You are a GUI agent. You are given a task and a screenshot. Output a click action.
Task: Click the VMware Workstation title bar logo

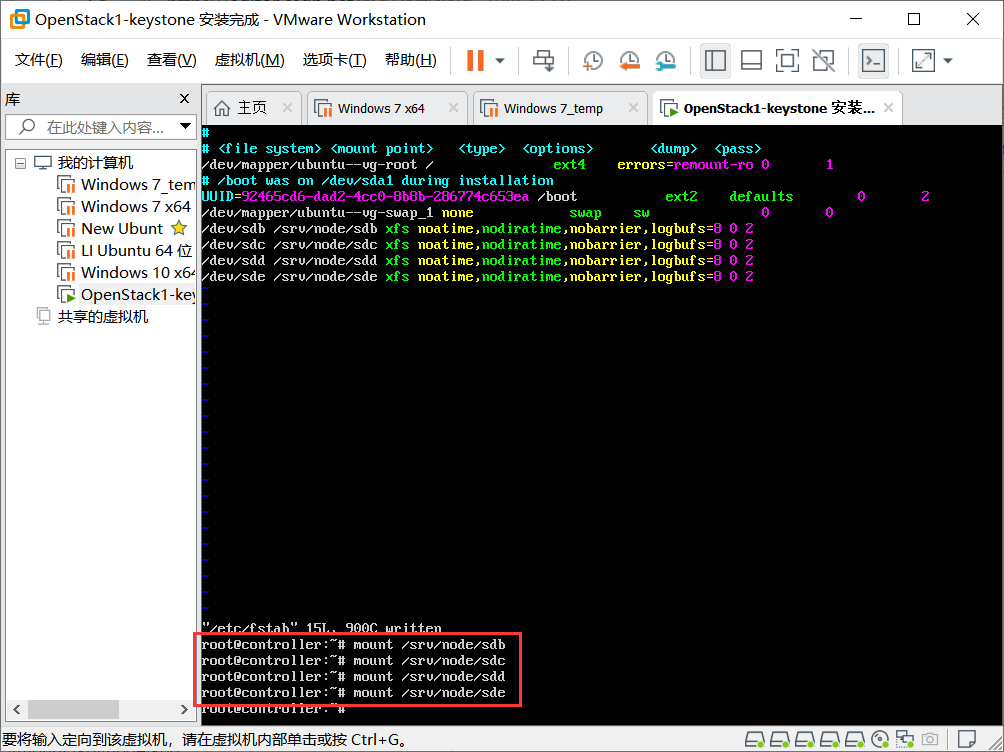(x=19, y=19)
